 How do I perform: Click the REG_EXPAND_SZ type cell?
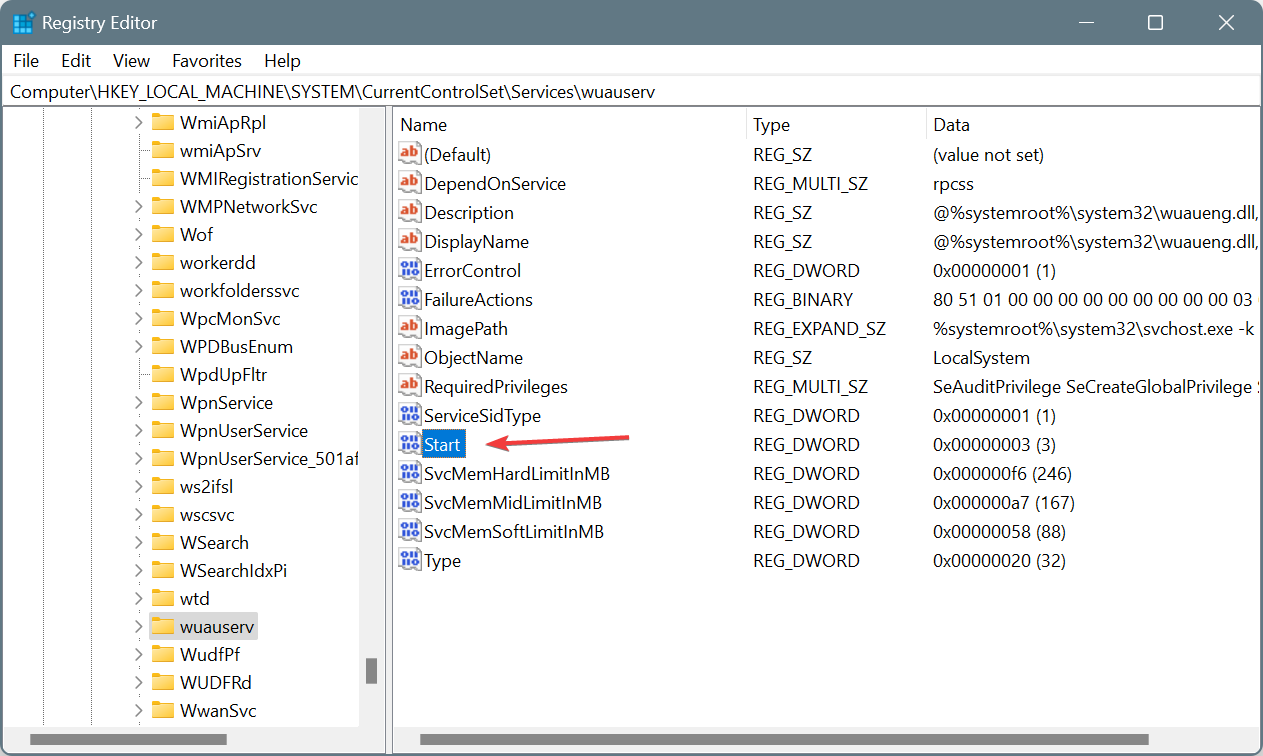point(820,328)
